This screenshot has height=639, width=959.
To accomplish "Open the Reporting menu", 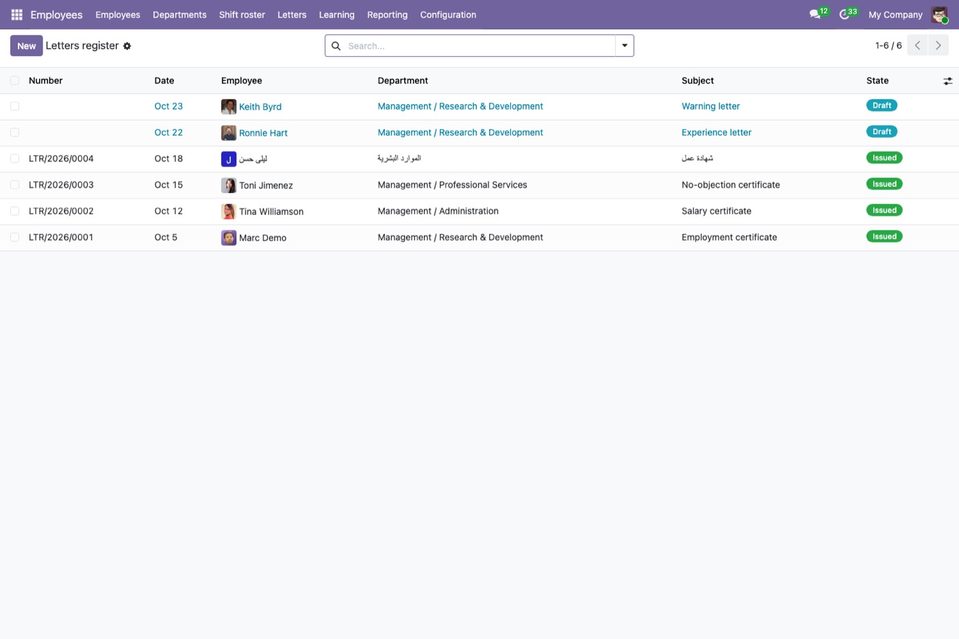I will coord(387,15).
